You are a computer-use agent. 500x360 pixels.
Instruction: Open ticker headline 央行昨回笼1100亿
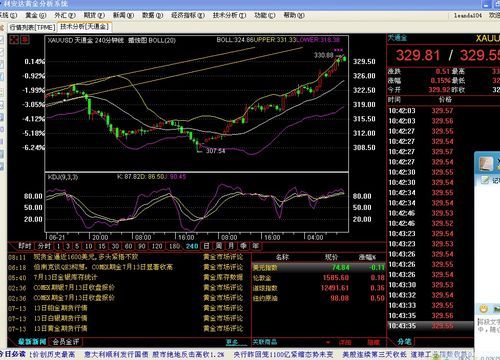[283, 354]
